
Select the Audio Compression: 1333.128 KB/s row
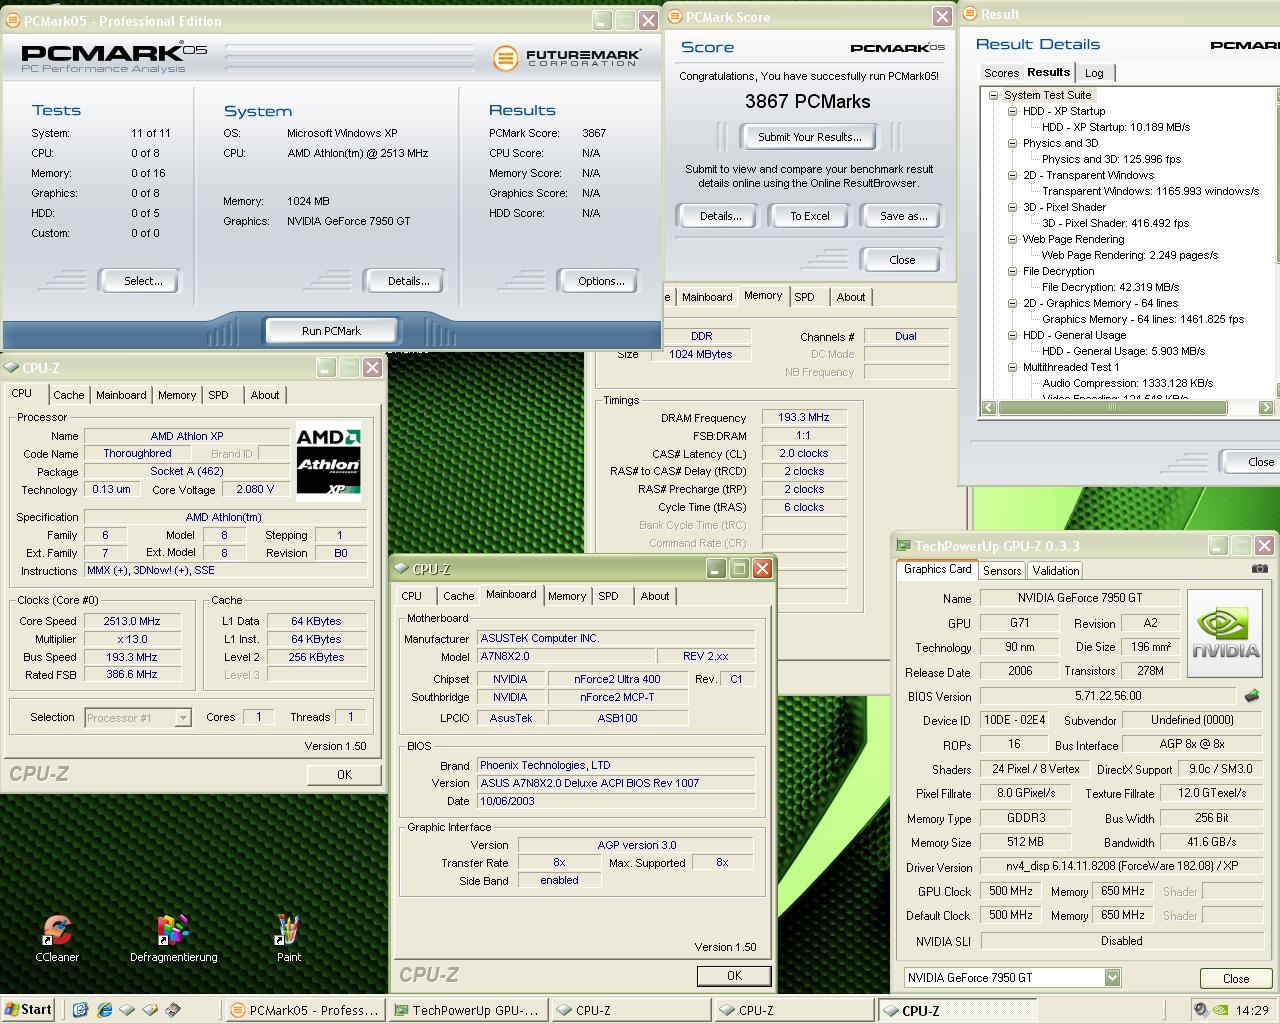click(1127, 383)
